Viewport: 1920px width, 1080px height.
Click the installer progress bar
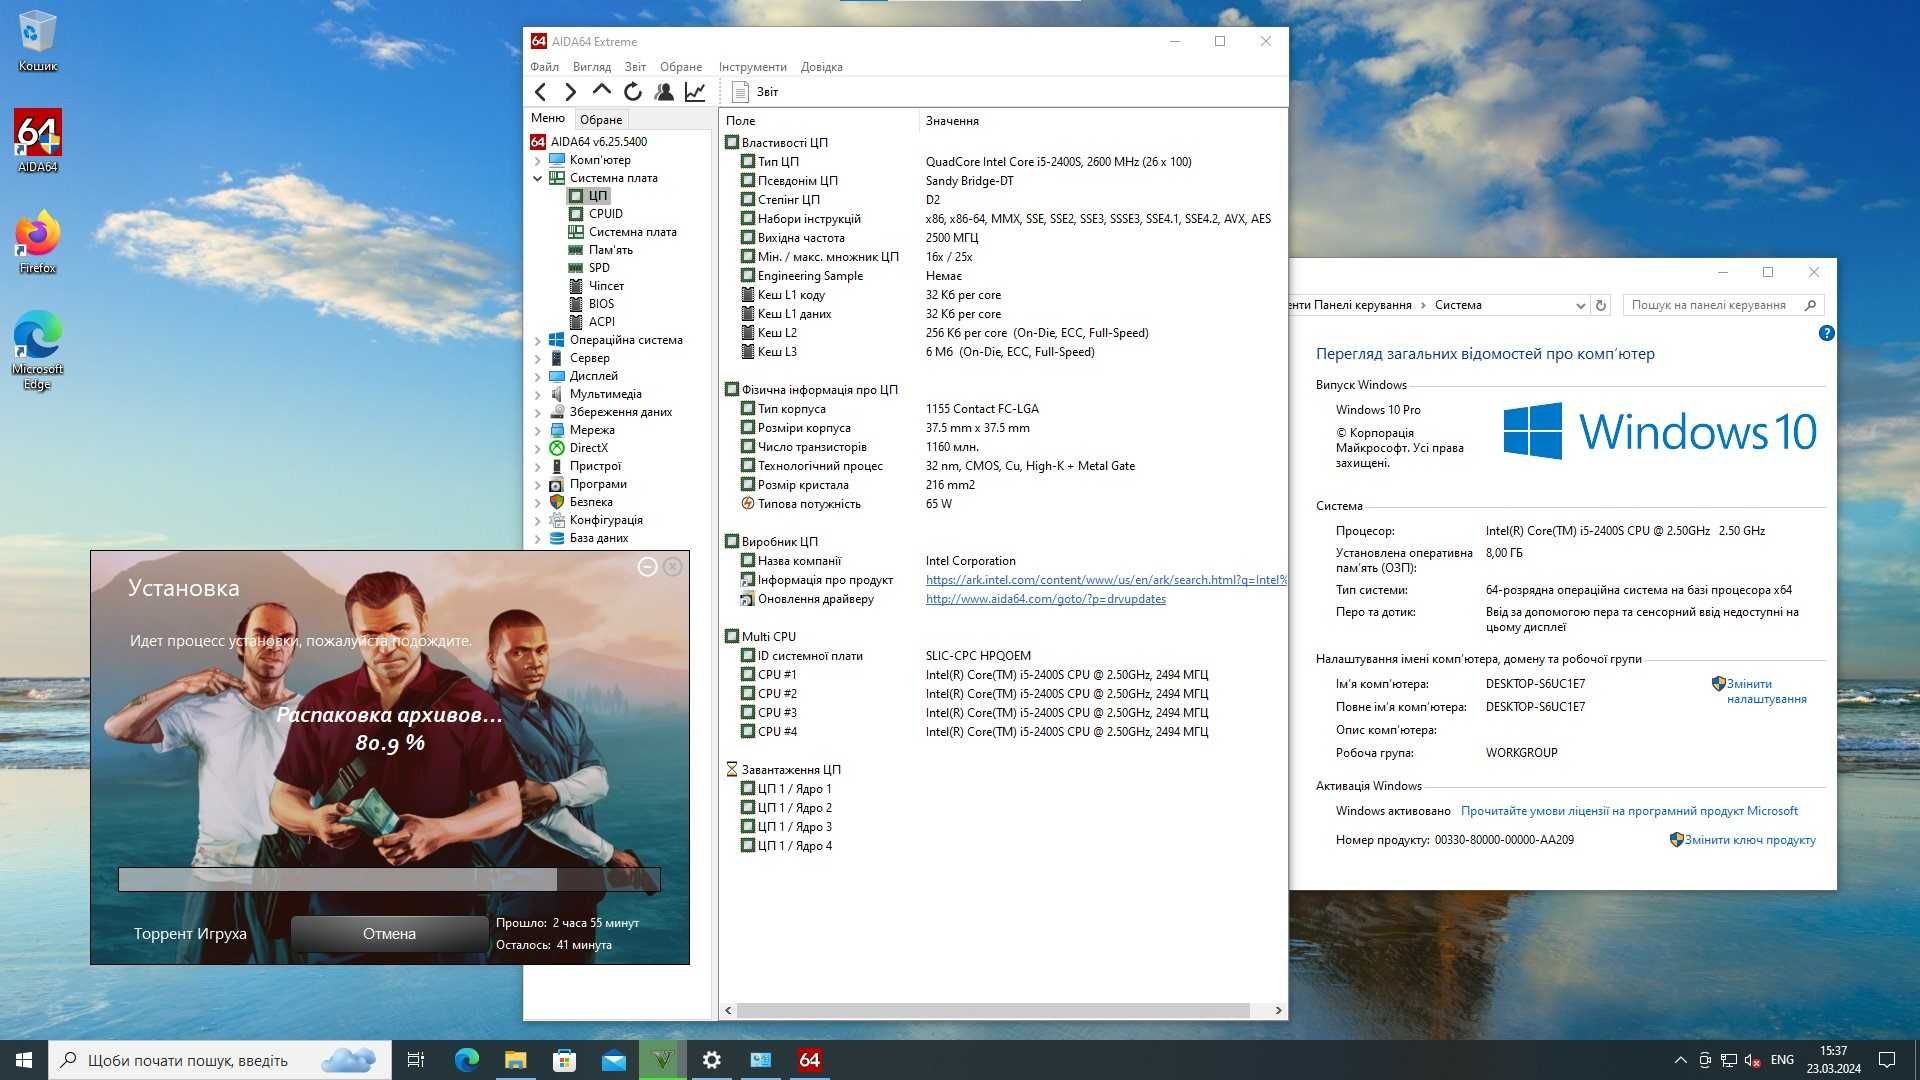[389, 879]
